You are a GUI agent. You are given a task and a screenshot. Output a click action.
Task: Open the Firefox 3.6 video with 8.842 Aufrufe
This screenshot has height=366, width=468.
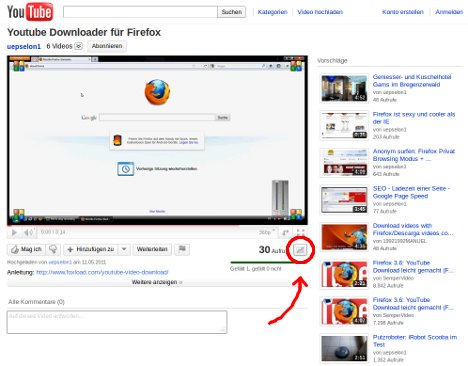click(x=413, y=267)
